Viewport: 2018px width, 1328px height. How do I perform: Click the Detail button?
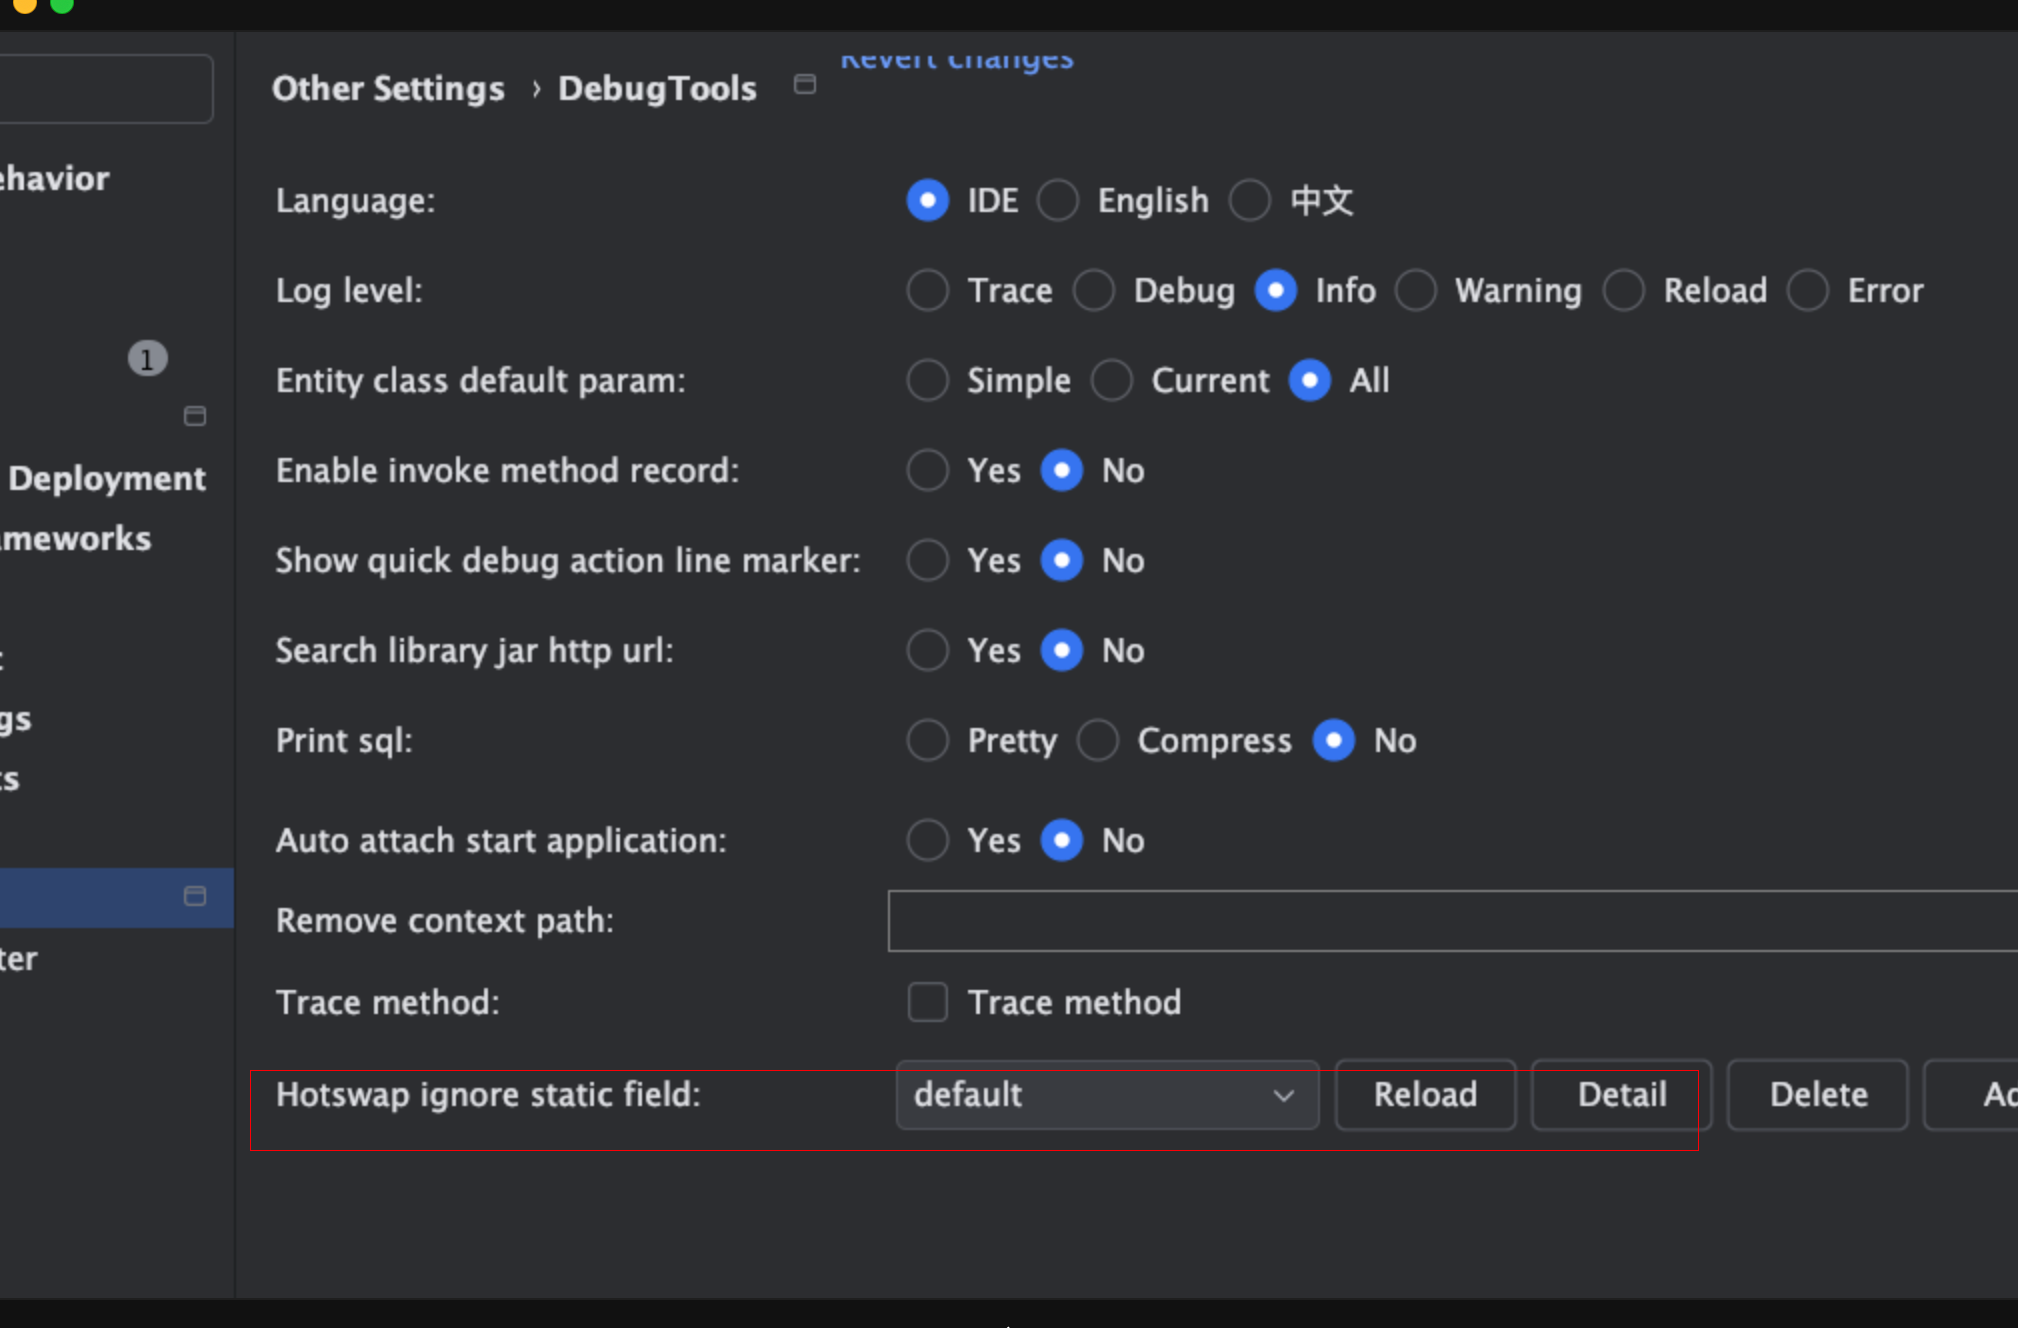click(x=1621, y=1095)
